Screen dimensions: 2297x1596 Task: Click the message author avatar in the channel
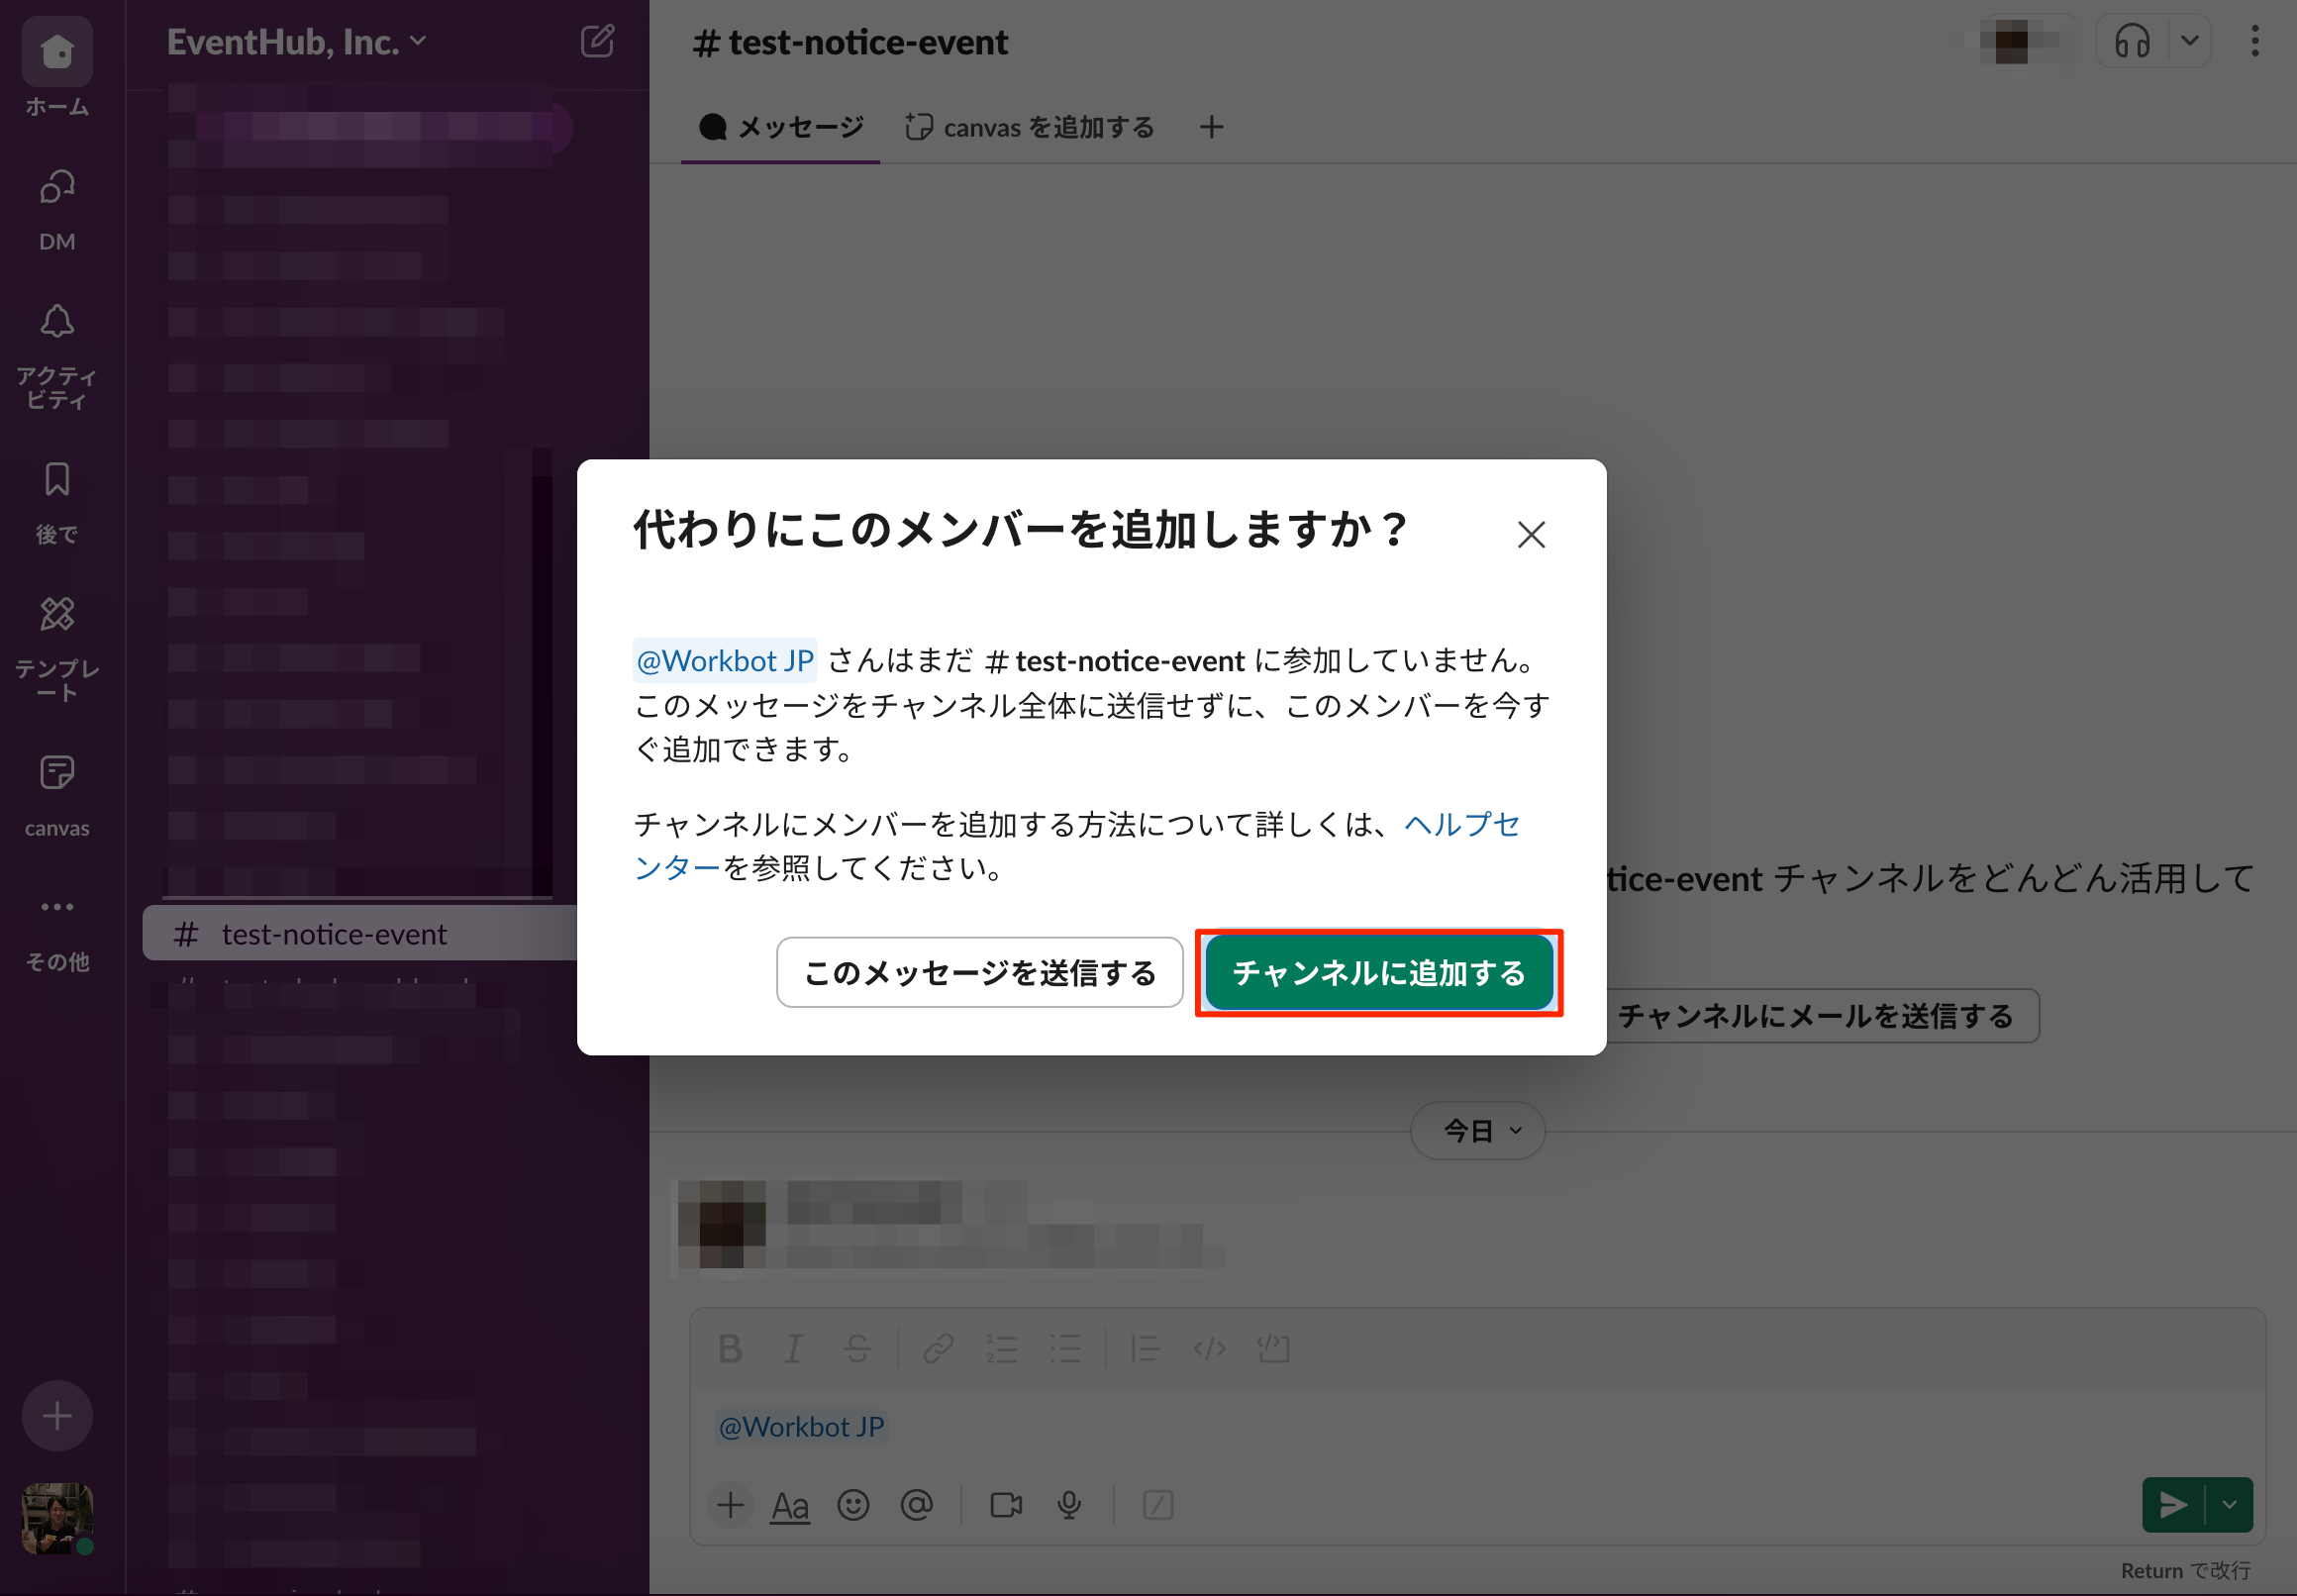(722, 1224)
